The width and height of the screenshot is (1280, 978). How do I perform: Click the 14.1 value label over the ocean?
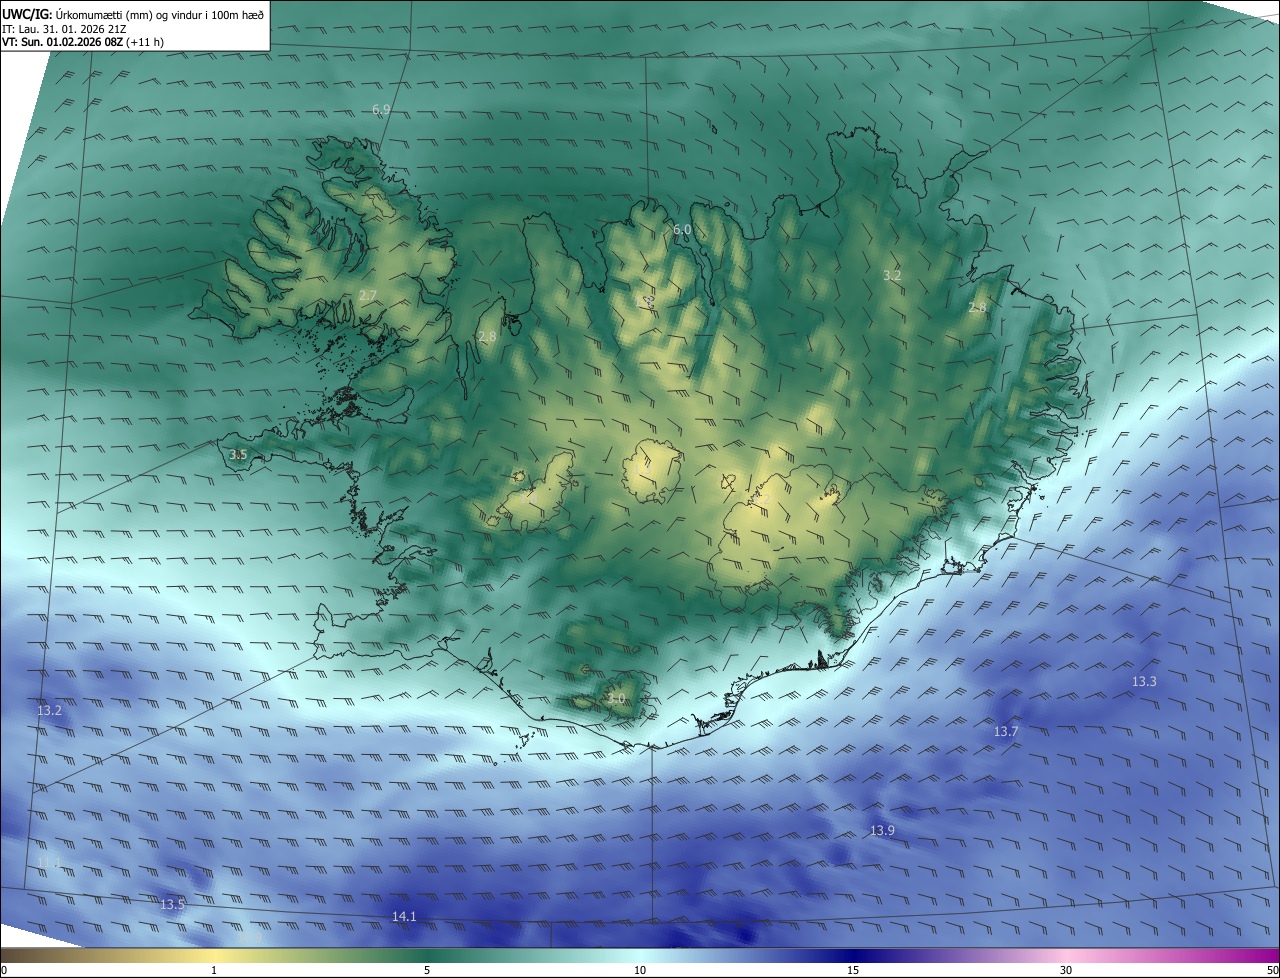404,916
